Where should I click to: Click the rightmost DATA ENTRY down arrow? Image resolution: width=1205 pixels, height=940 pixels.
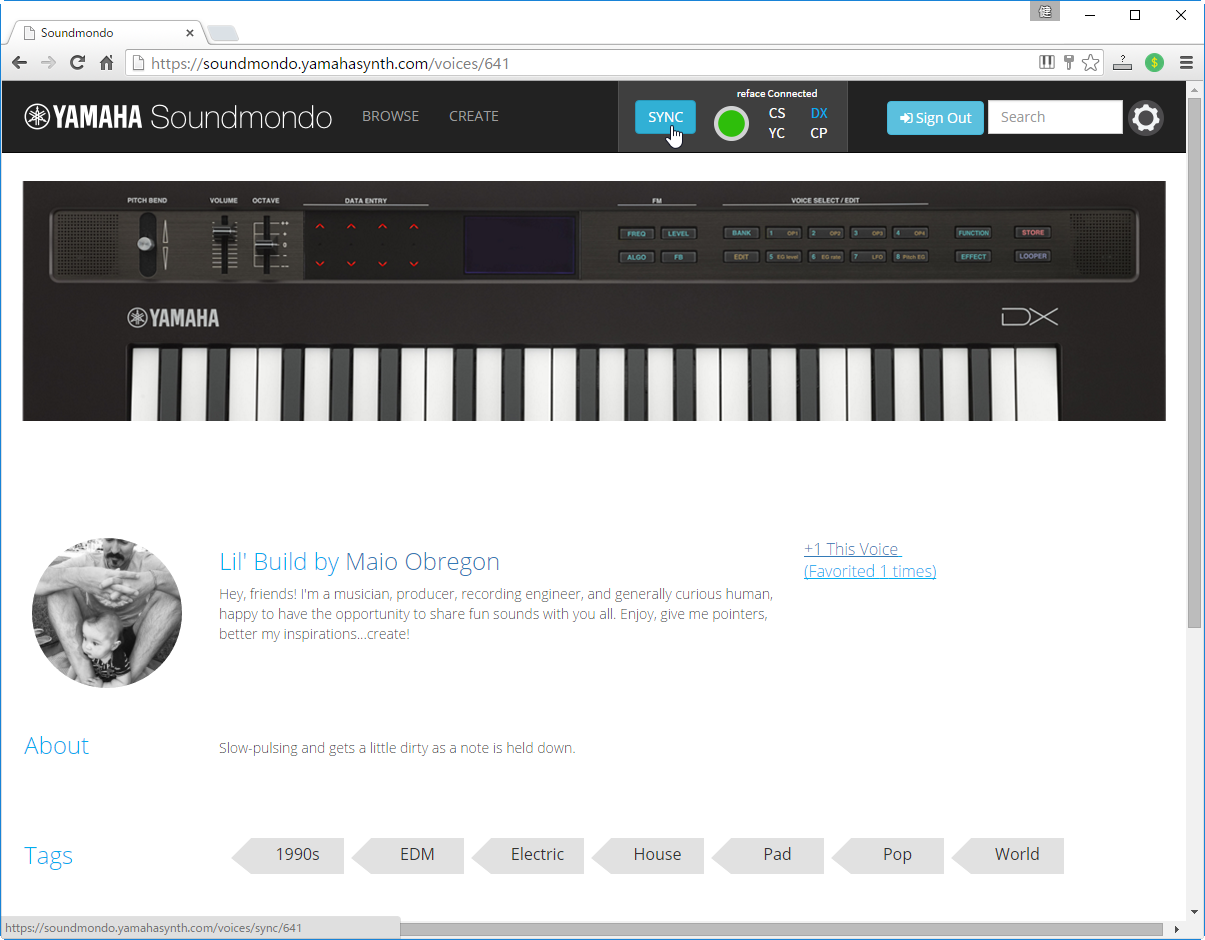(413, 263)
